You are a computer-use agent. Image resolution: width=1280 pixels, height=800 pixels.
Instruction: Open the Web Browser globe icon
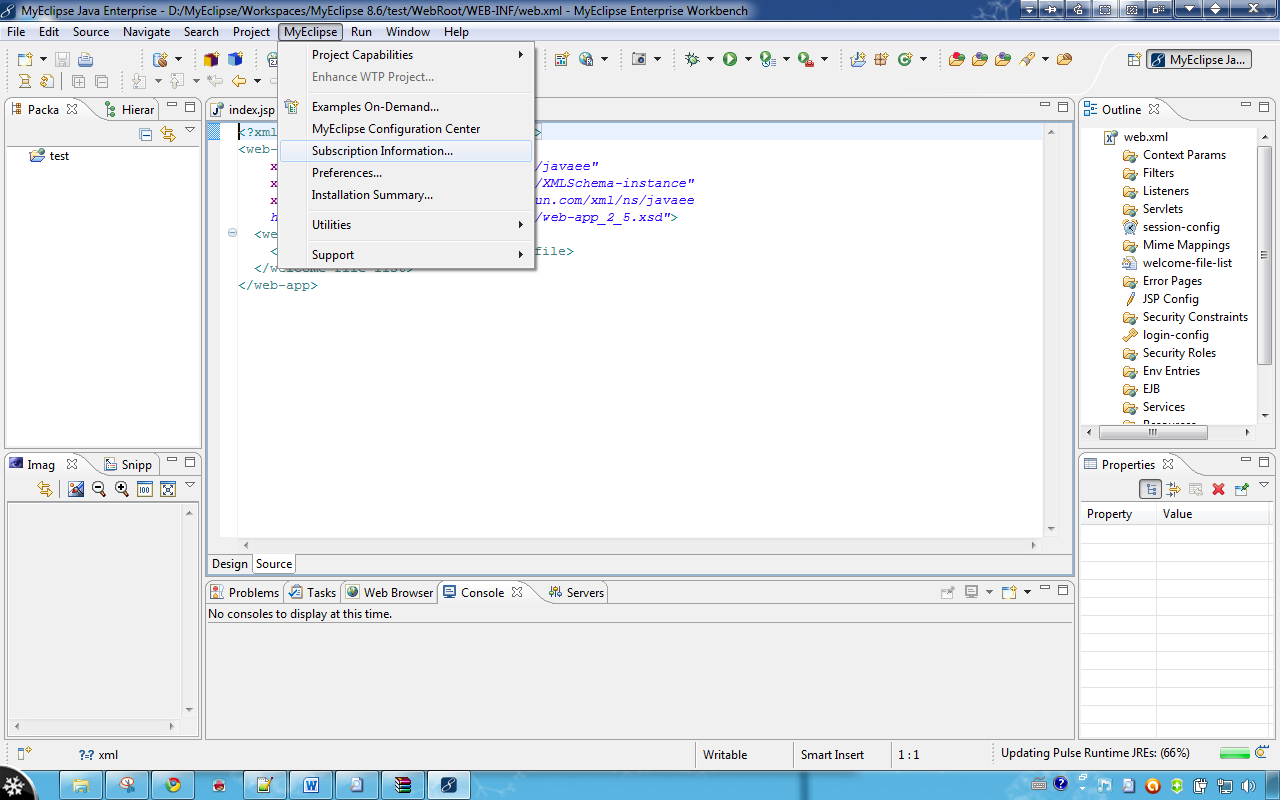click(585, 59)
